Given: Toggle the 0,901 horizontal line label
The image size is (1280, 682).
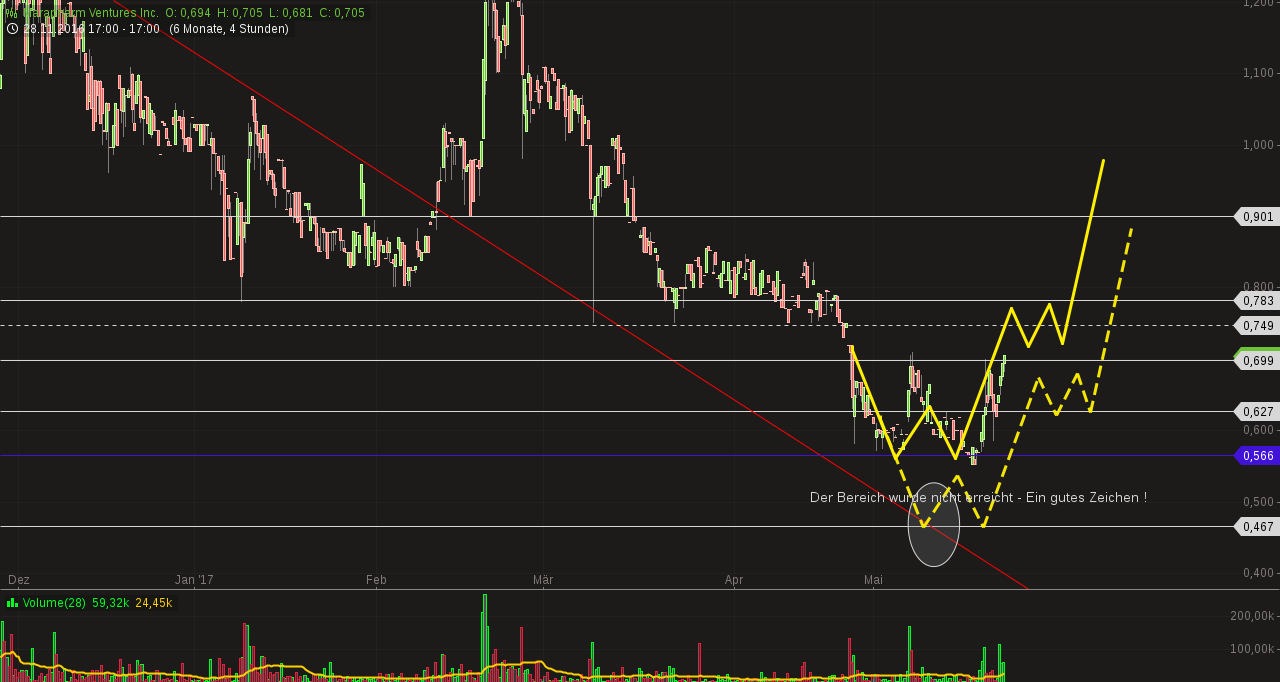Looking at the screenshot, I should tap(1257, 216).
